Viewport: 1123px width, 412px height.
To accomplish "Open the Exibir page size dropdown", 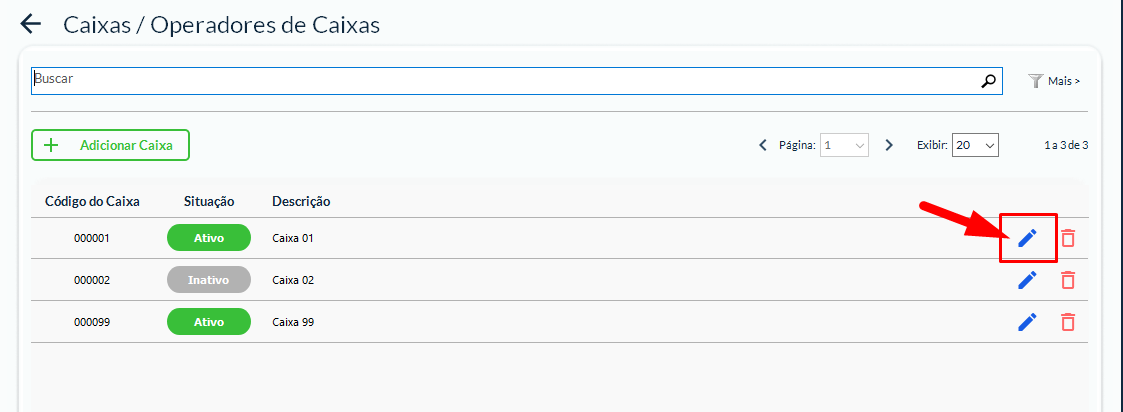I will [975, 145].
